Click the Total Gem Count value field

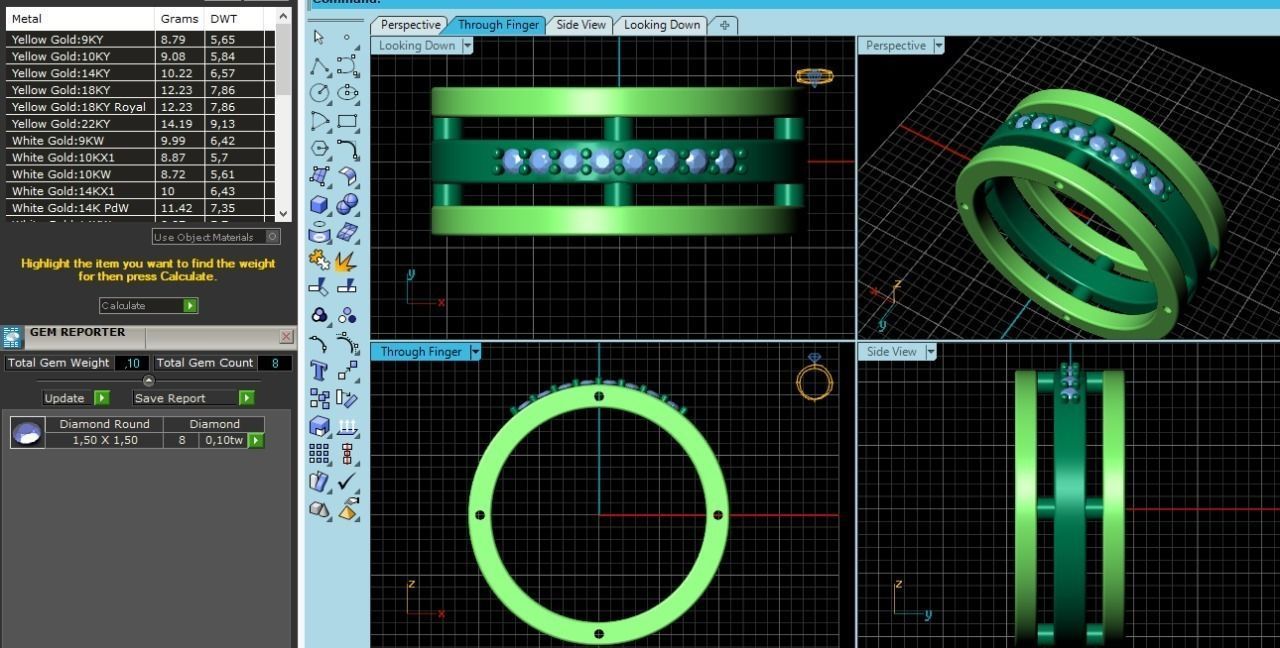275,363
